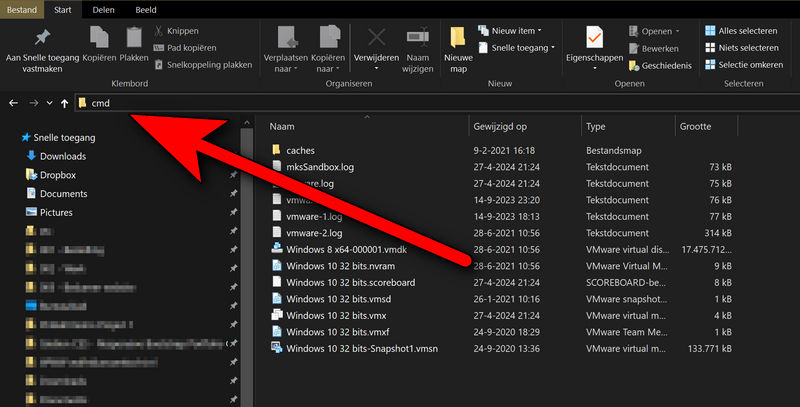
Task: Open the Bestand tab
Action: [x=22, y=10]
